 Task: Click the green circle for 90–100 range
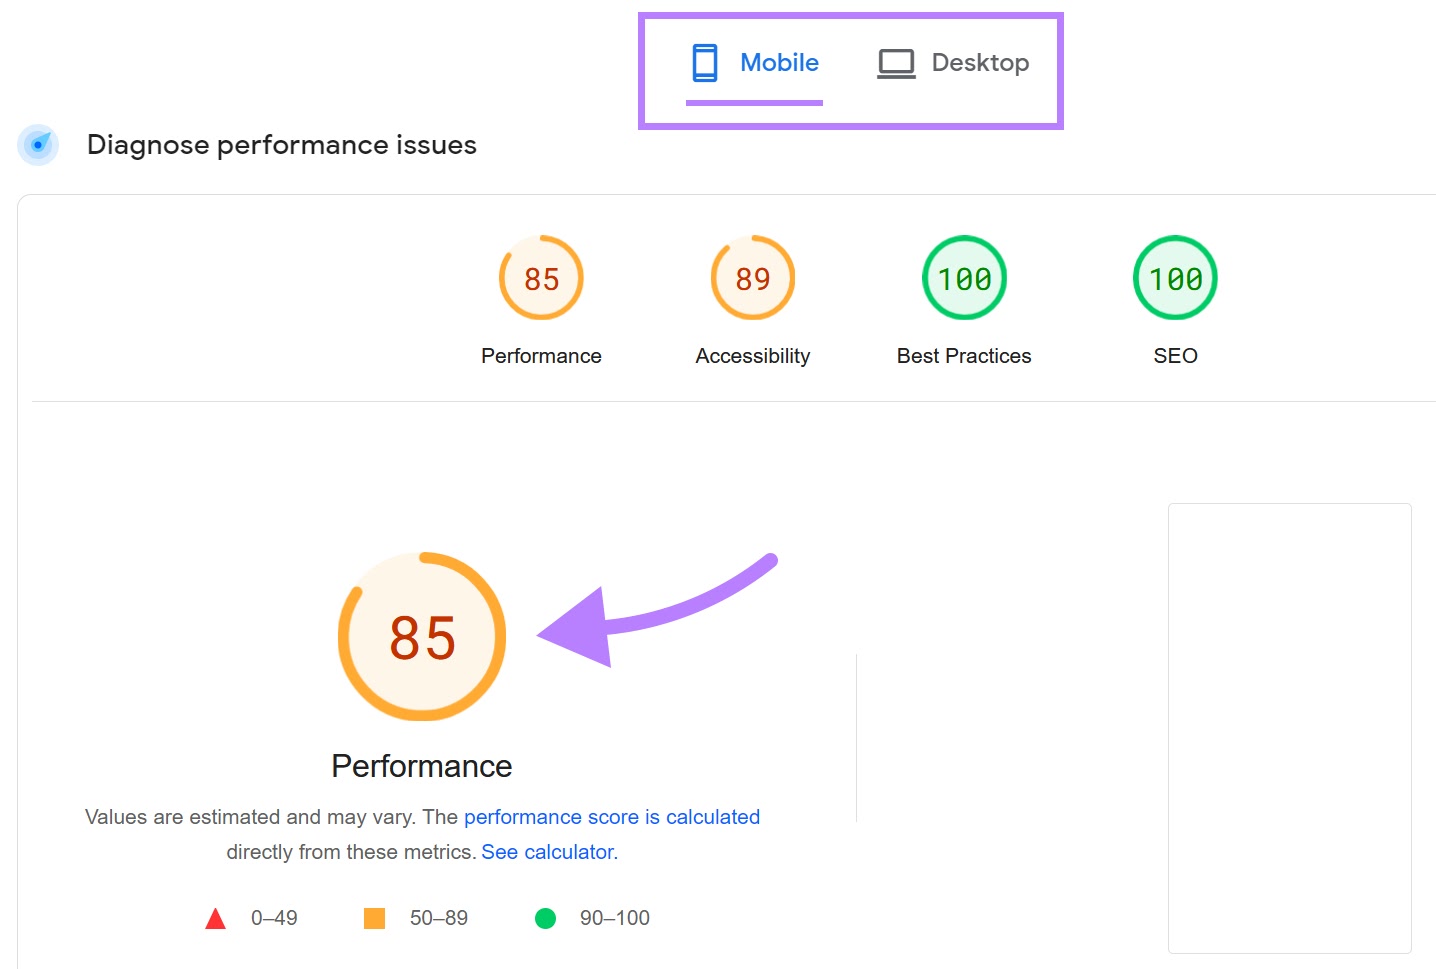pos(545,917)
